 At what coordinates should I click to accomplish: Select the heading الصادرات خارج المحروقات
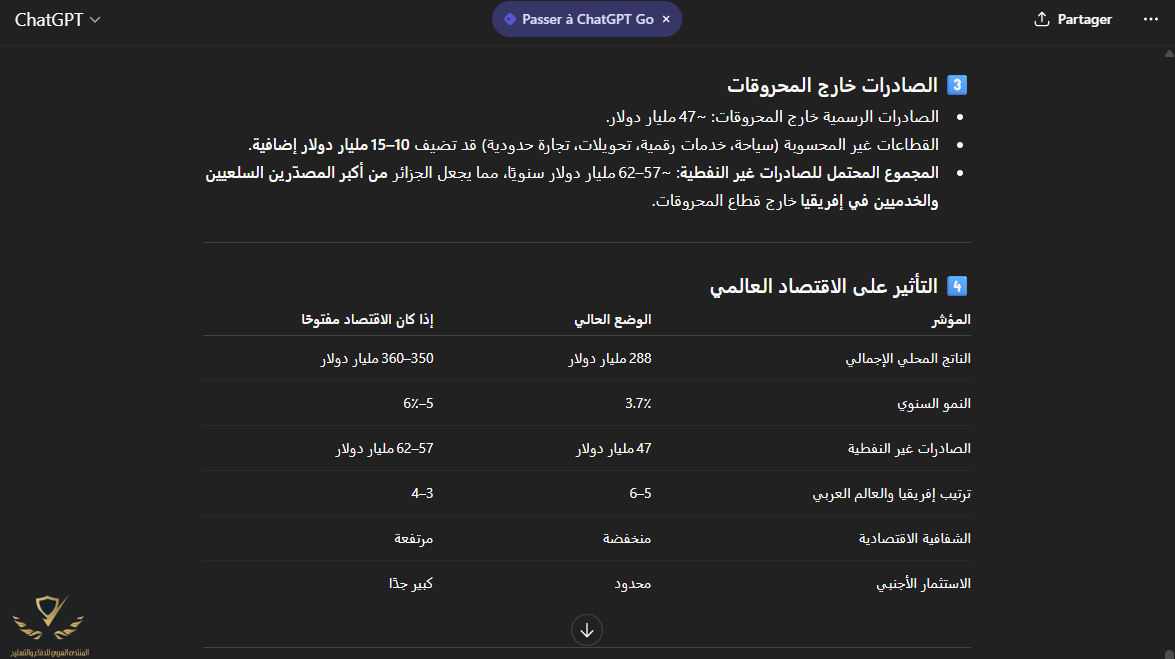click(832, 85)
